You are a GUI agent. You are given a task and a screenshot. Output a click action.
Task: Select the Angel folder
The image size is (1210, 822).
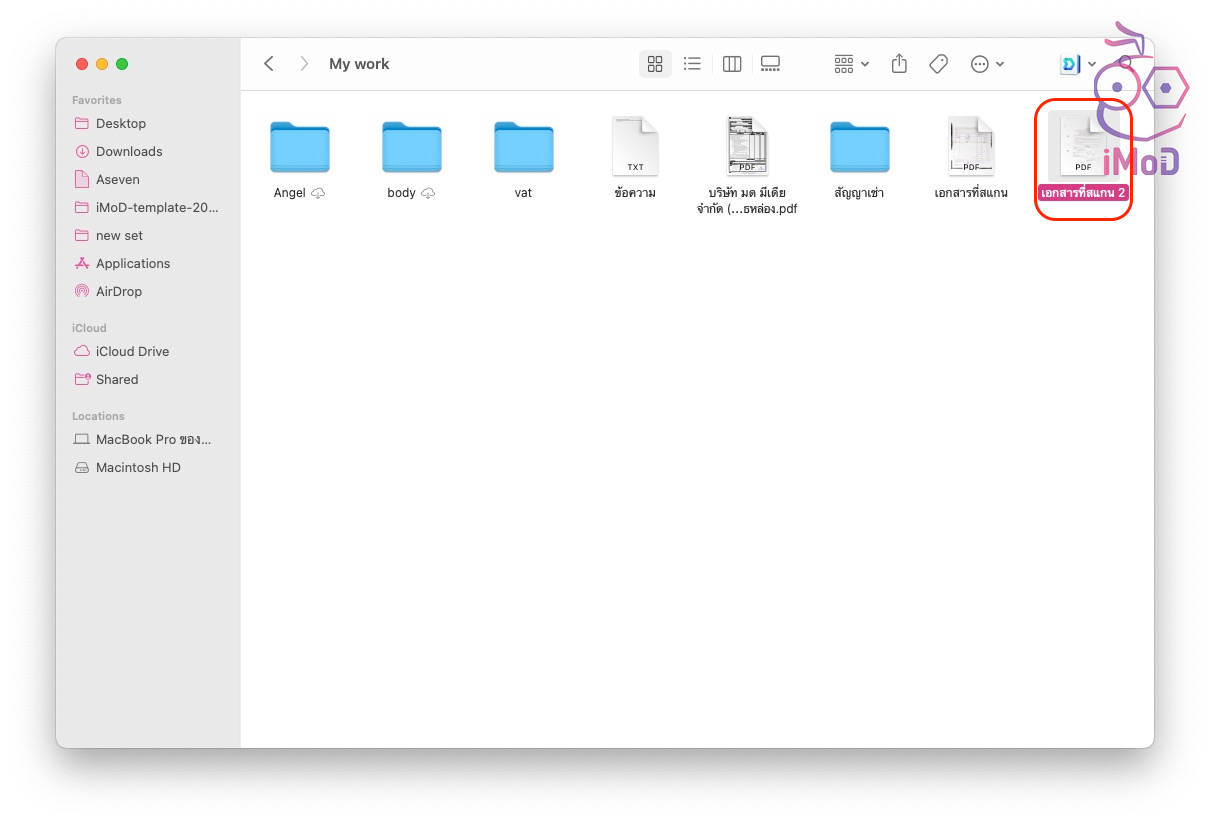(300, 148)
